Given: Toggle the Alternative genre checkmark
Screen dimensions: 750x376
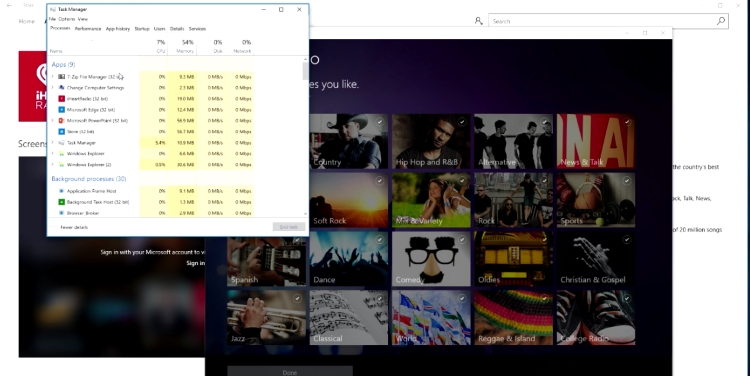Looking at the screenshot, I should [x=544, y=122].
